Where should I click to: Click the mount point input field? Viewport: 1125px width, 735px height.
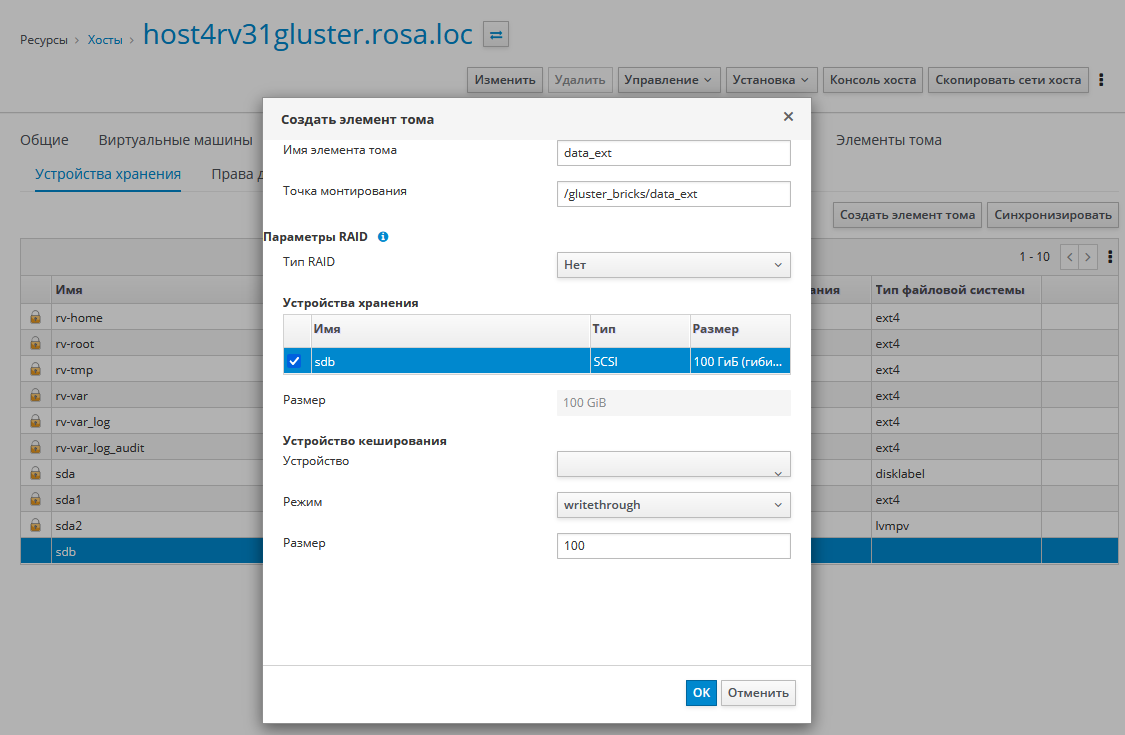point(673,194)
